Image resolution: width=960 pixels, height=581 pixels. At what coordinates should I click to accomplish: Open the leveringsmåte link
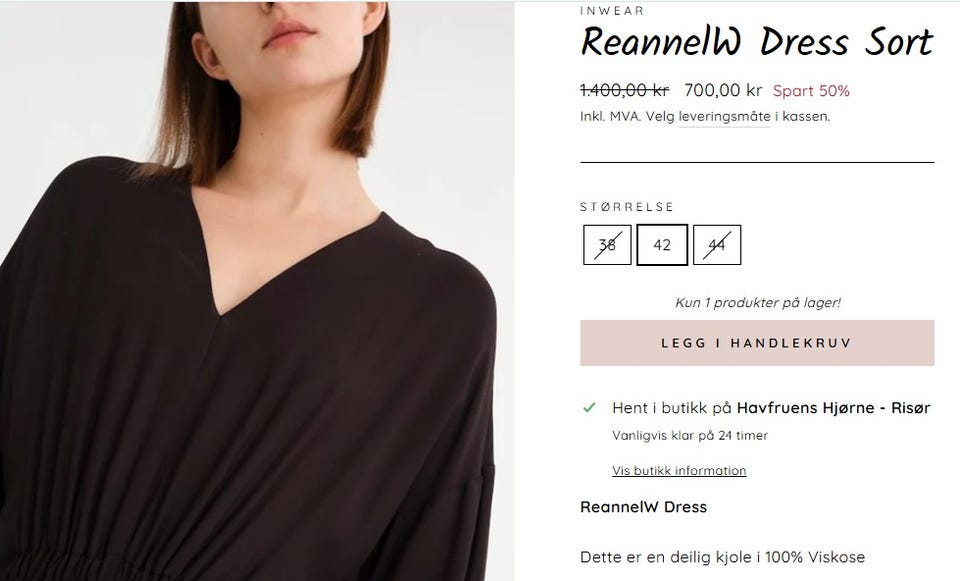click(724, 116)
